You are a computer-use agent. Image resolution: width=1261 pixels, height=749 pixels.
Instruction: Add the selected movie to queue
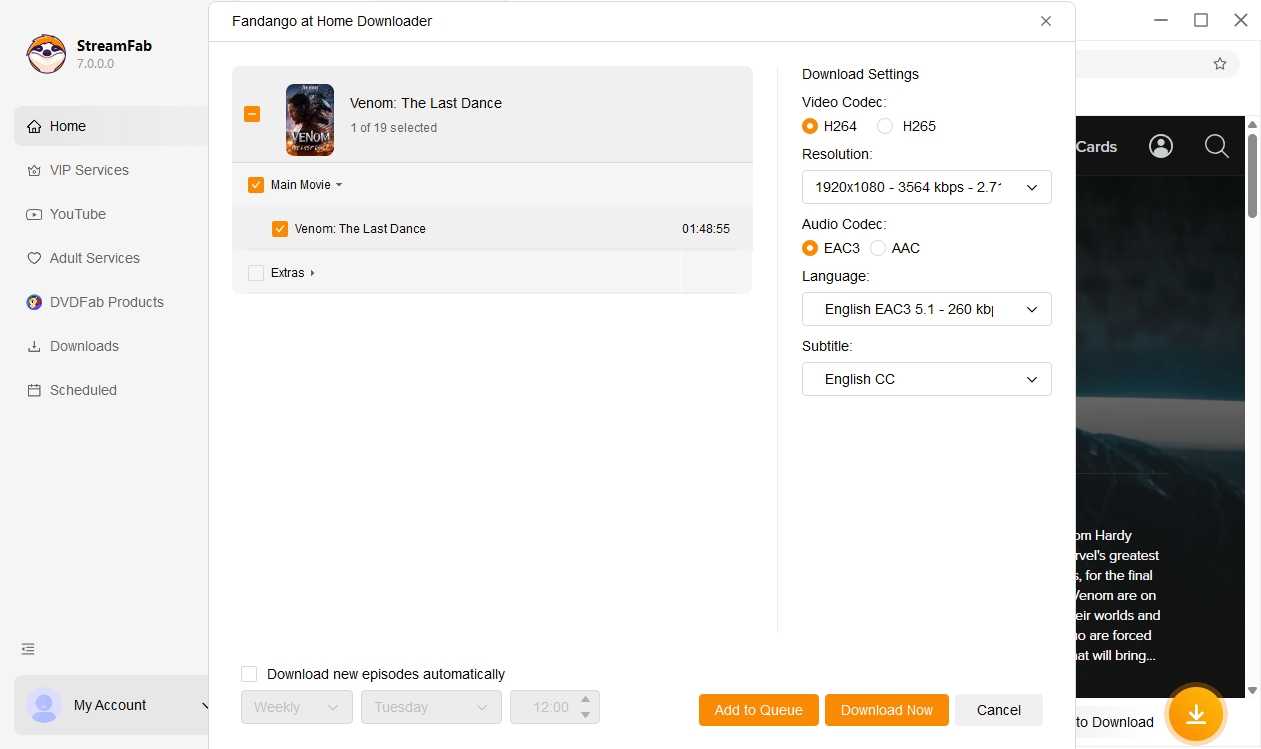[x=758, y=710]
